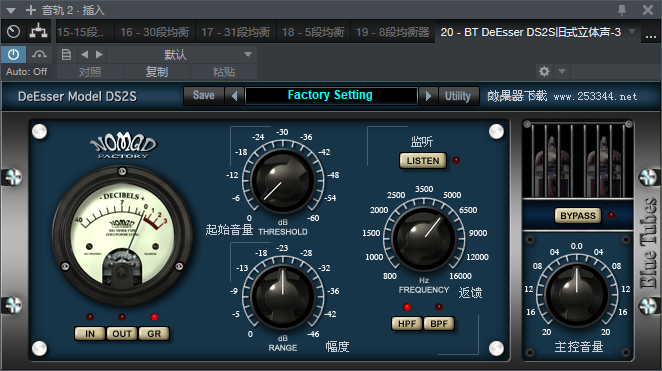Open the gear settings icon

(x=544, y=71)
